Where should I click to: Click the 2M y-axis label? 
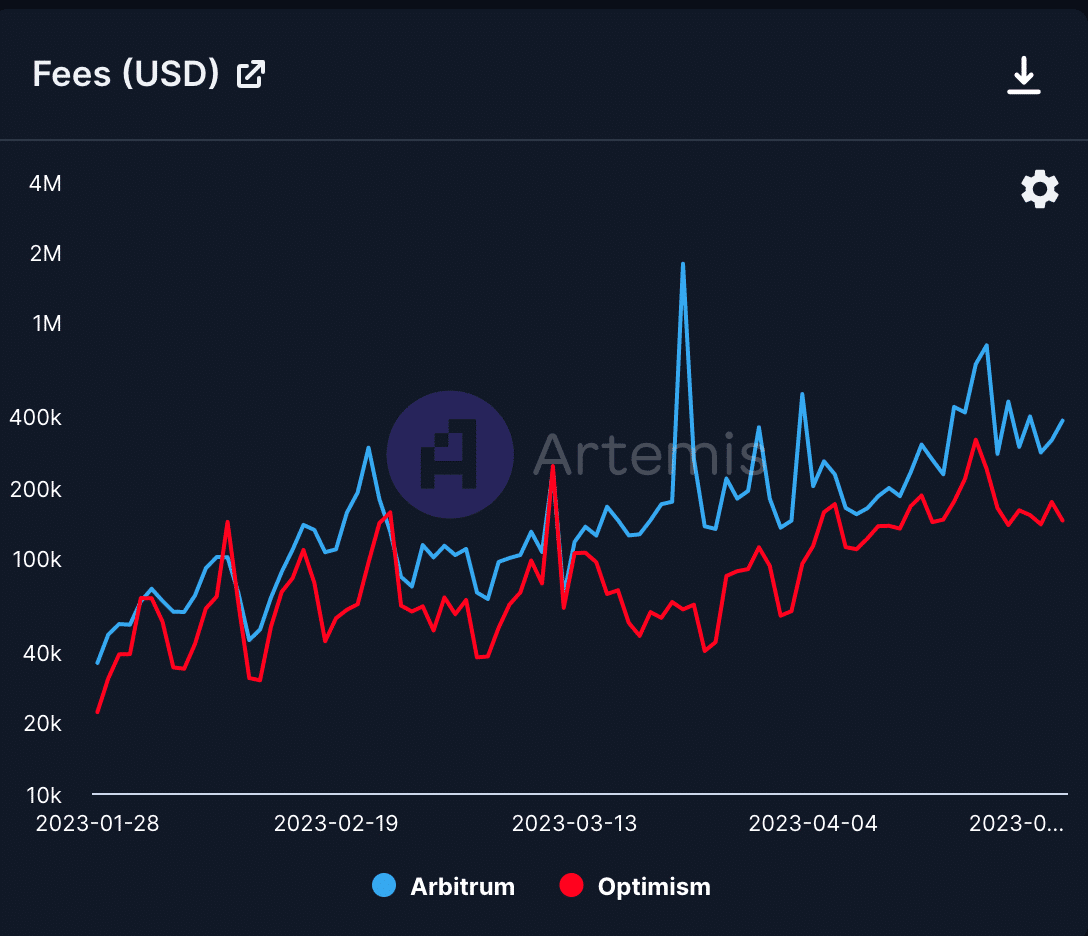click(45, 253)
